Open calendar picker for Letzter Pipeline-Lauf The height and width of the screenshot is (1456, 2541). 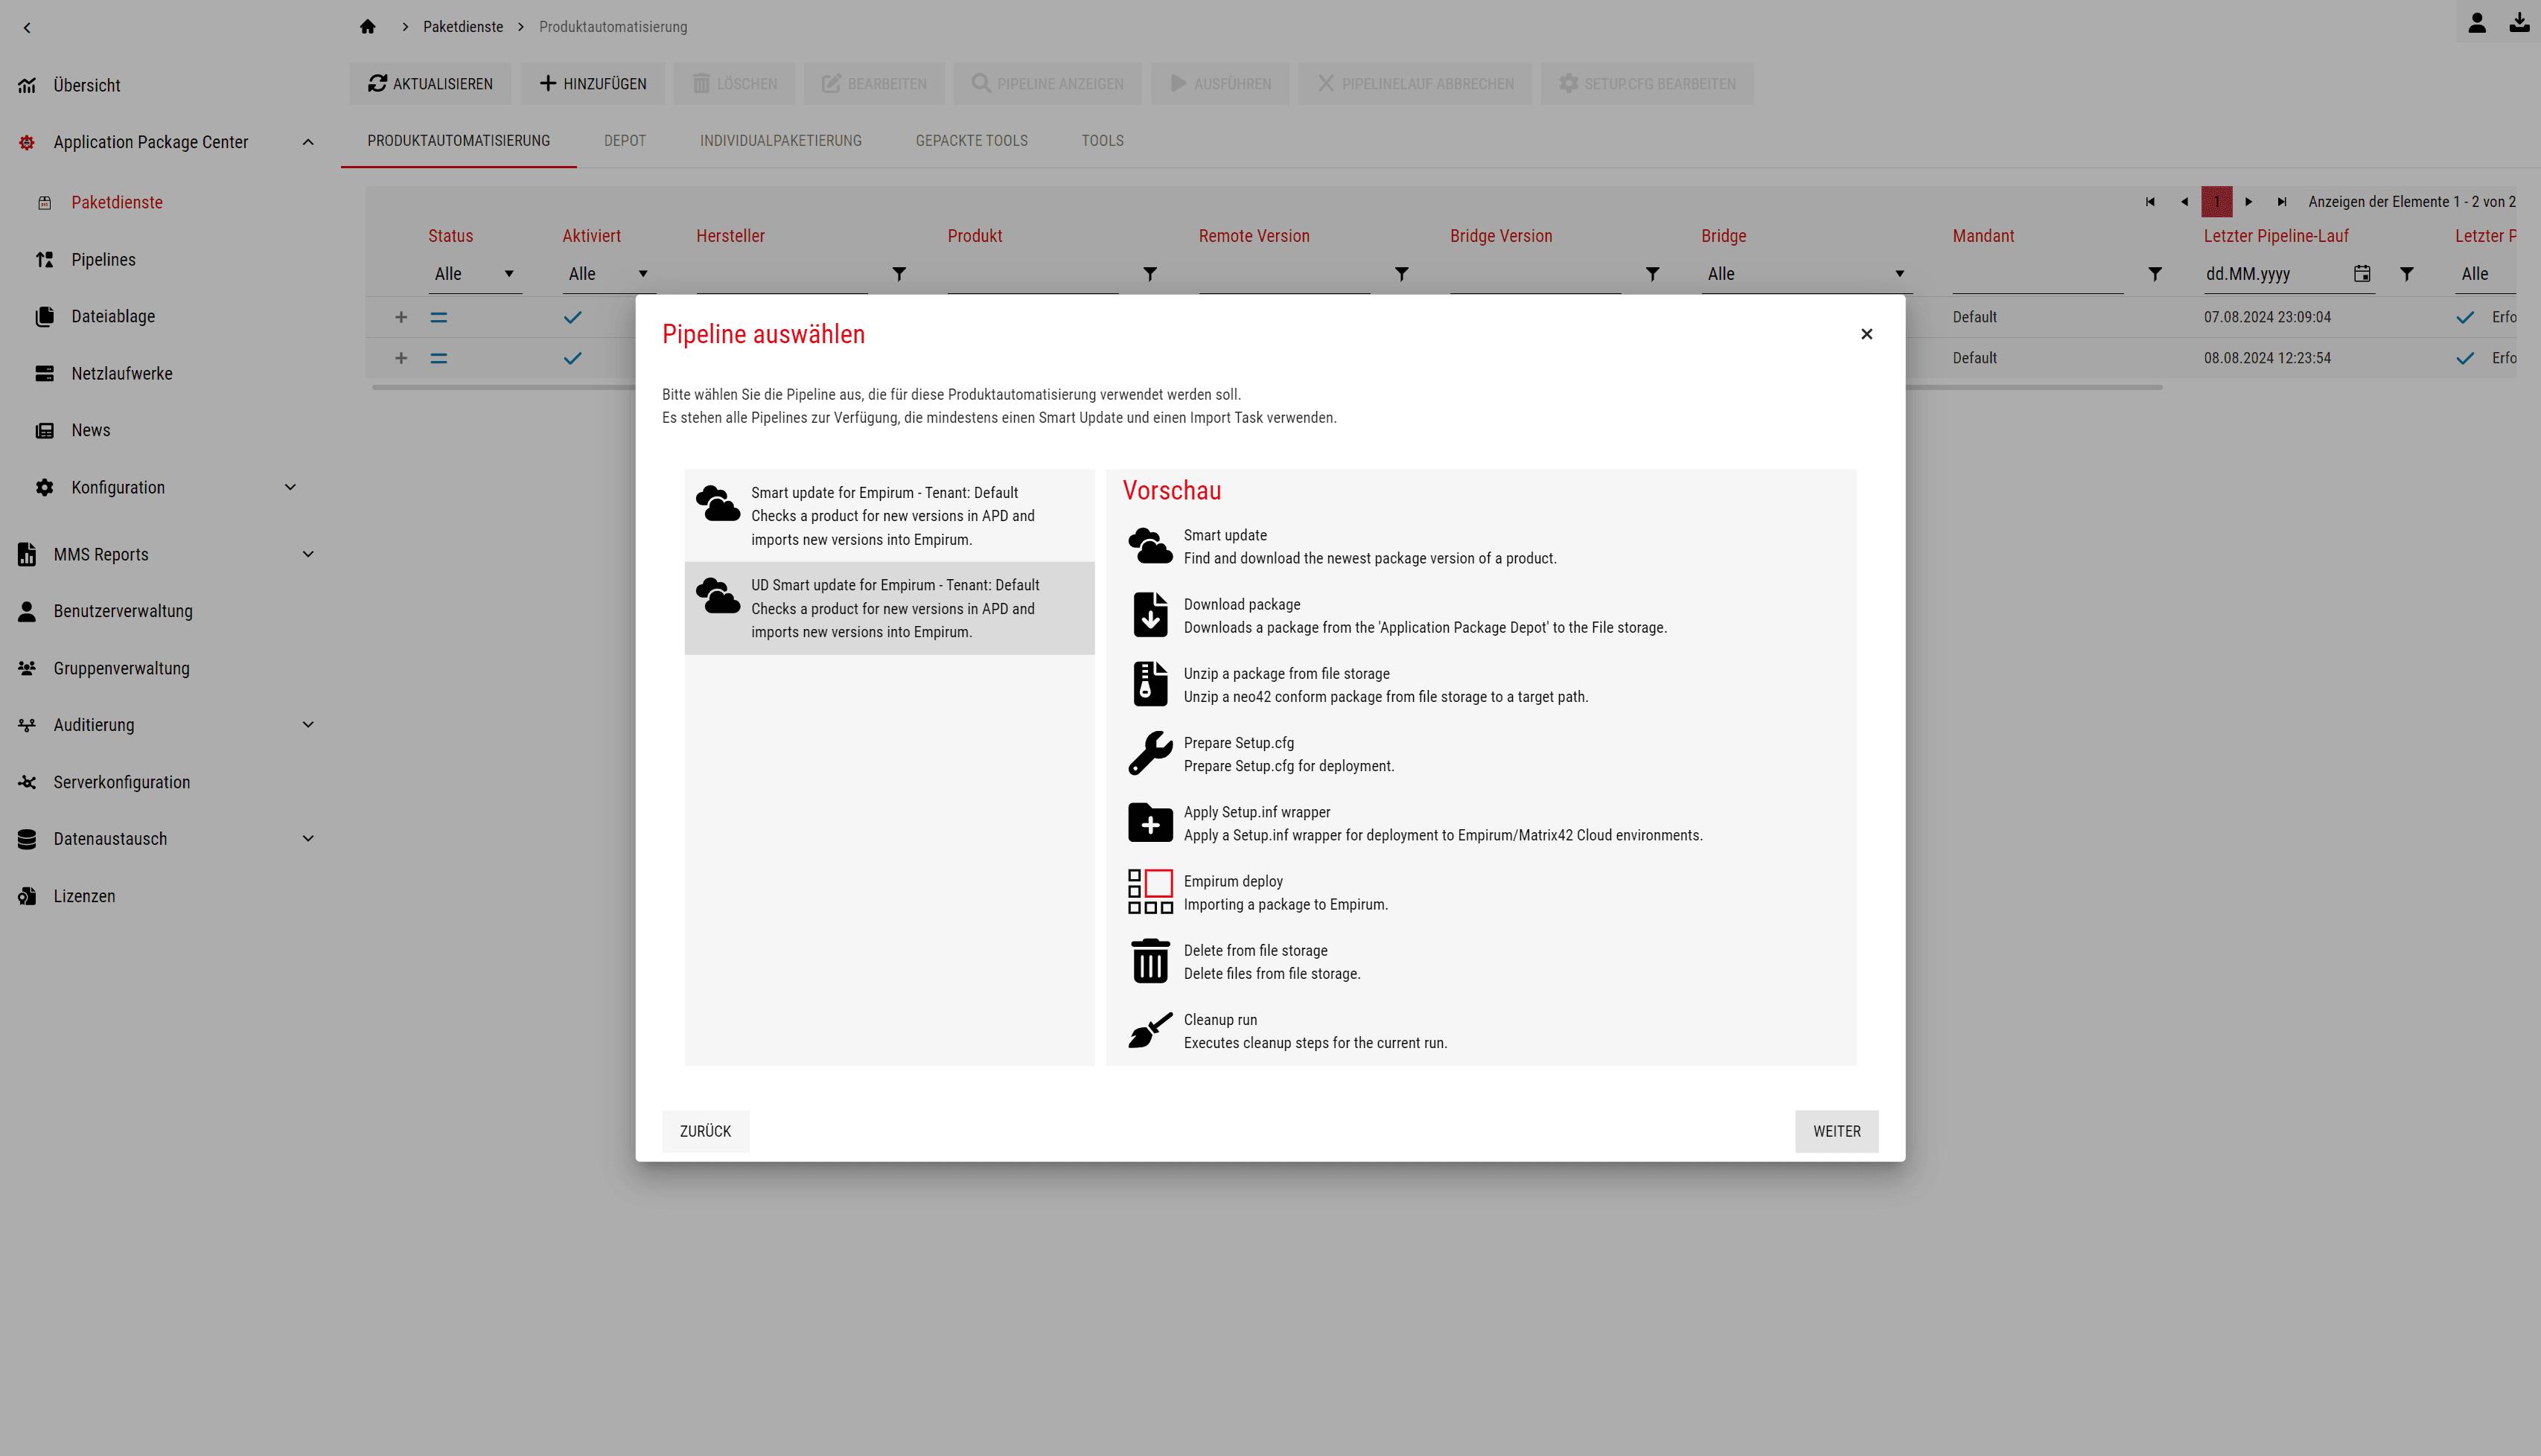[x=2362, y=274]
